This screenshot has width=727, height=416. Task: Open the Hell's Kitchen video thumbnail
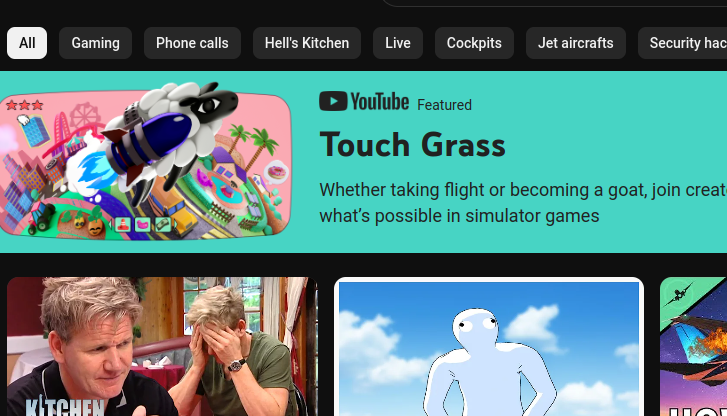162,346
